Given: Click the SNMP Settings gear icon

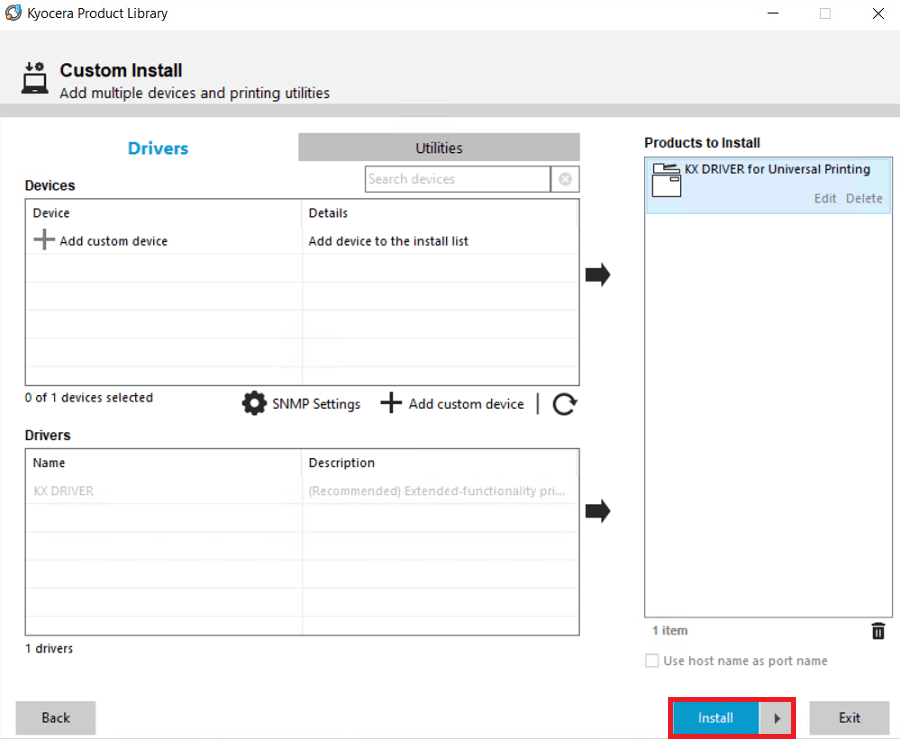Looking at the screenshot, I should [x=254, y=403].
